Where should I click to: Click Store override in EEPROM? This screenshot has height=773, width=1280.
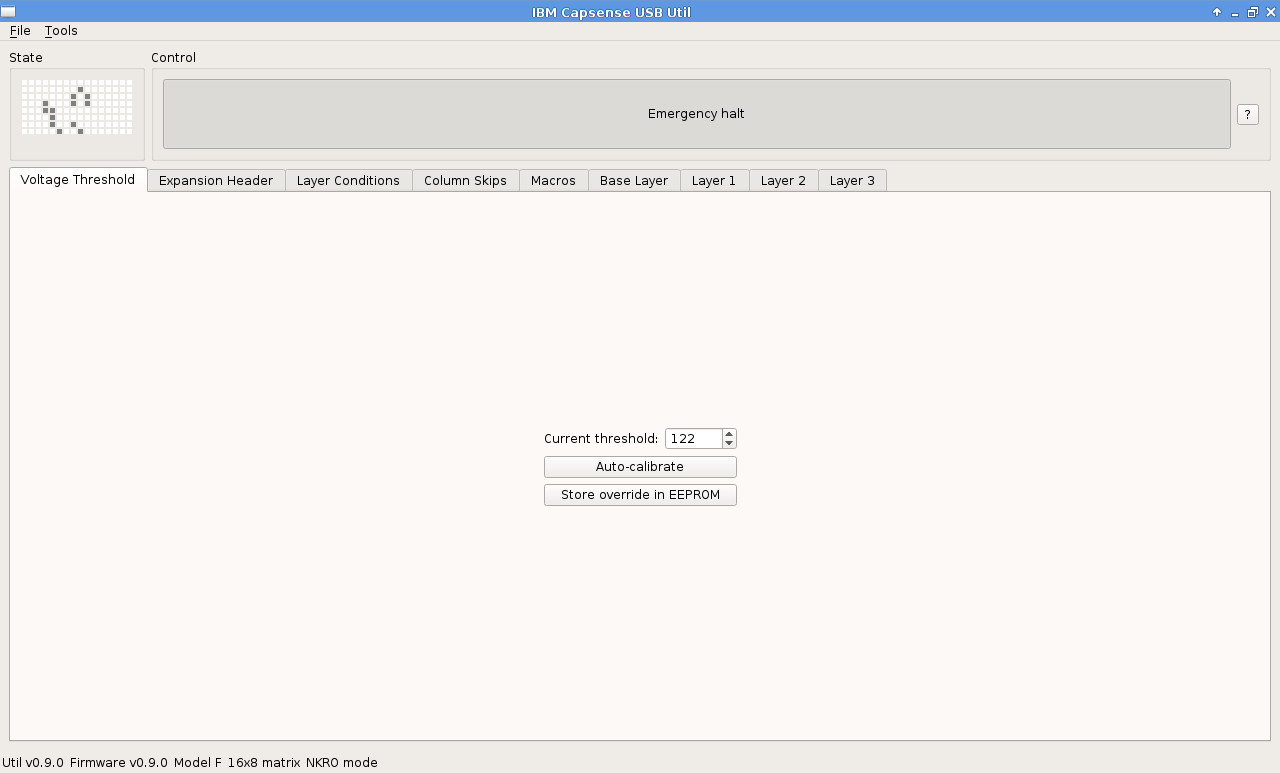(640, 495)
